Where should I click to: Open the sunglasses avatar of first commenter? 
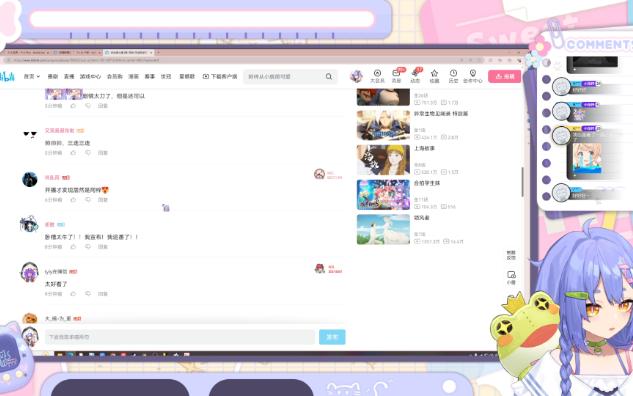click(x=30, y=134)
